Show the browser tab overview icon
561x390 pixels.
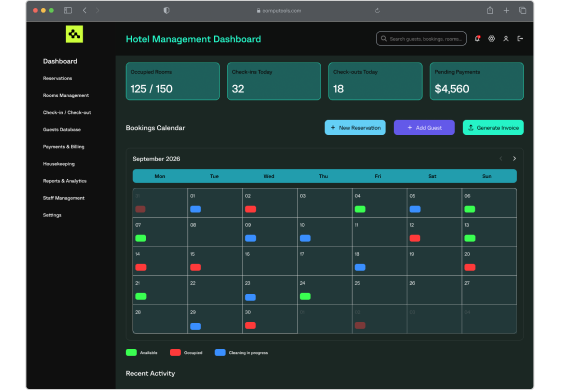click(x=522, y=11)
